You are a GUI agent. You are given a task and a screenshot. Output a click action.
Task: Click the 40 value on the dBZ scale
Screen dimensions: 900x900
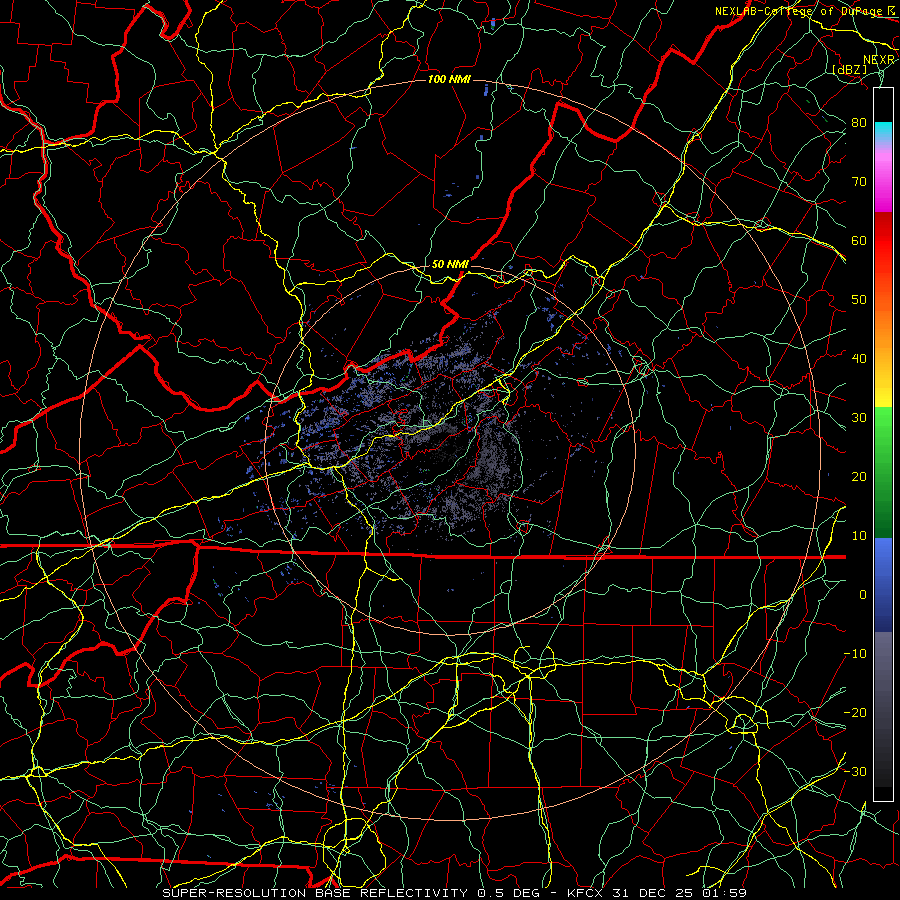pyautogui.click(x=859, y=359)
